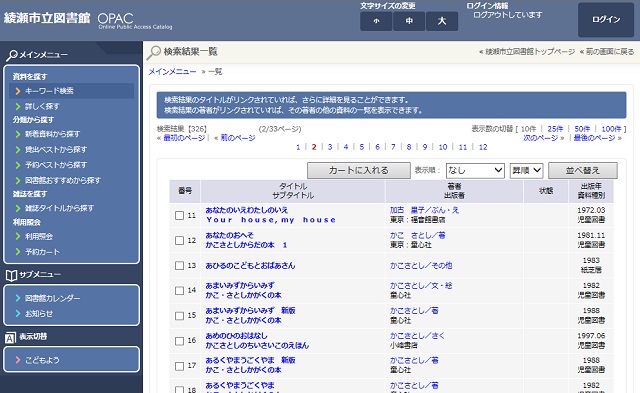The height and width of the screenshot is (393, 640).
Task: Go to 綾瀬市立図書館トップページ link
Action: (530, 52)
